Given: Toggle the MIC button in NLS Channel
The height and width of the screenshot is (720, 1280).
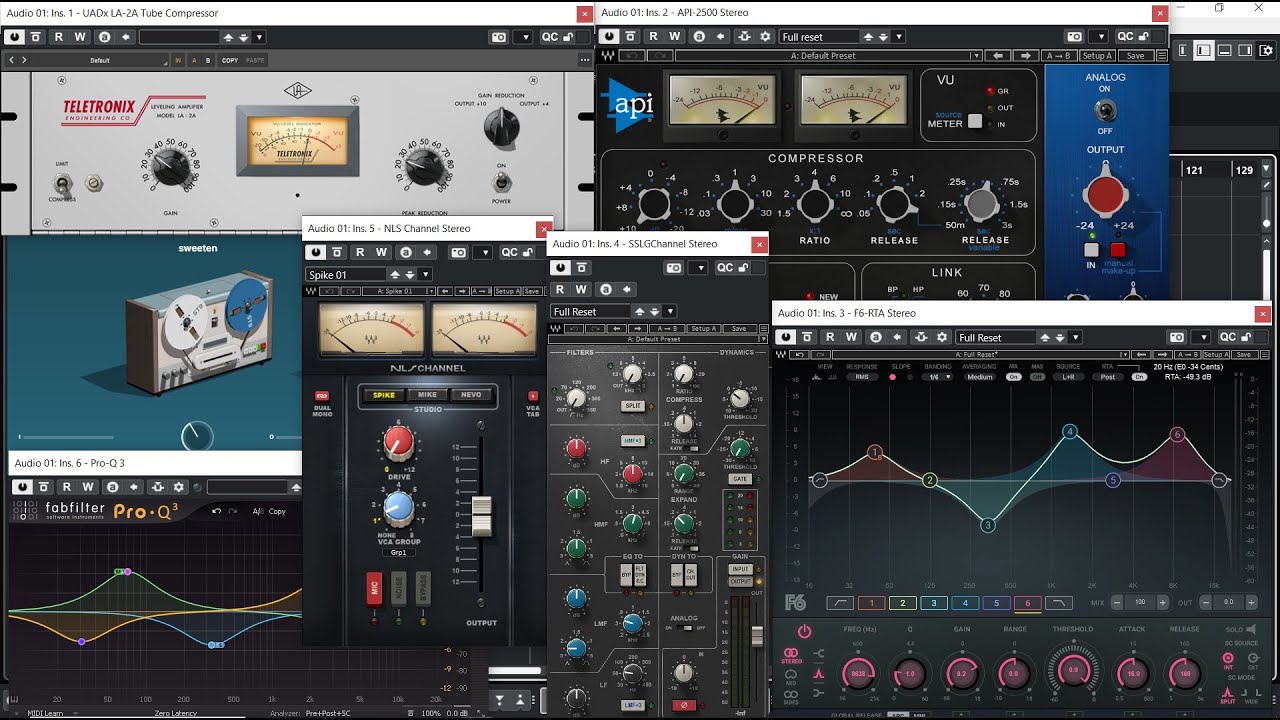Looking at the screenshot, I should (374, 588).
